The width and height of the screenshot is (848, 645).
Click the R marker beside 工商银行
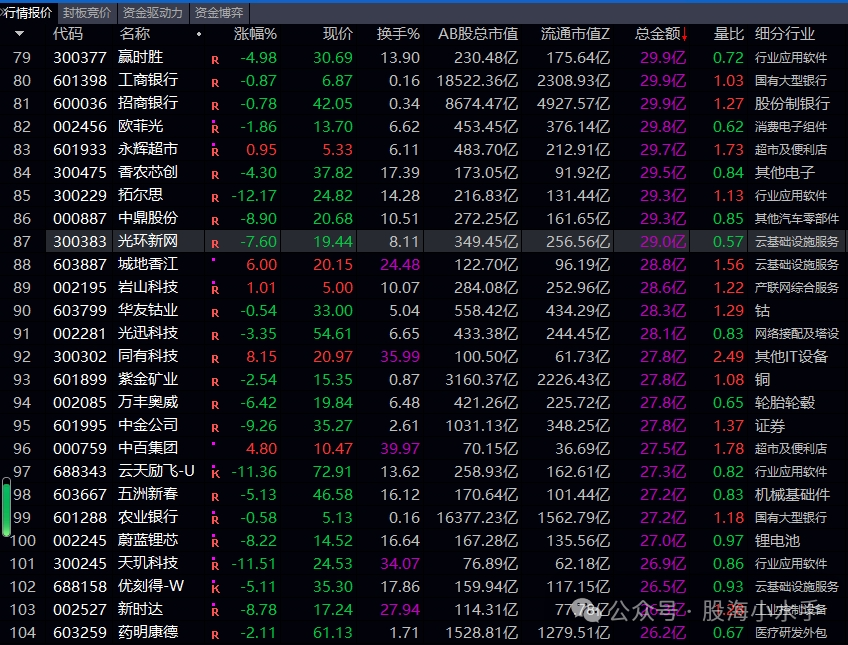pos(215,83)
